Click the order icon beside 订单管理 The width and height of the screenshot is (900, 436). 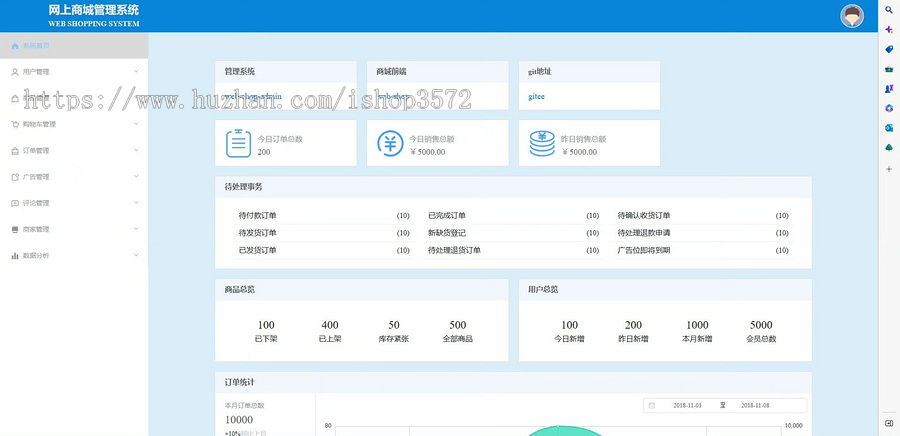click(x=15, y=151)
